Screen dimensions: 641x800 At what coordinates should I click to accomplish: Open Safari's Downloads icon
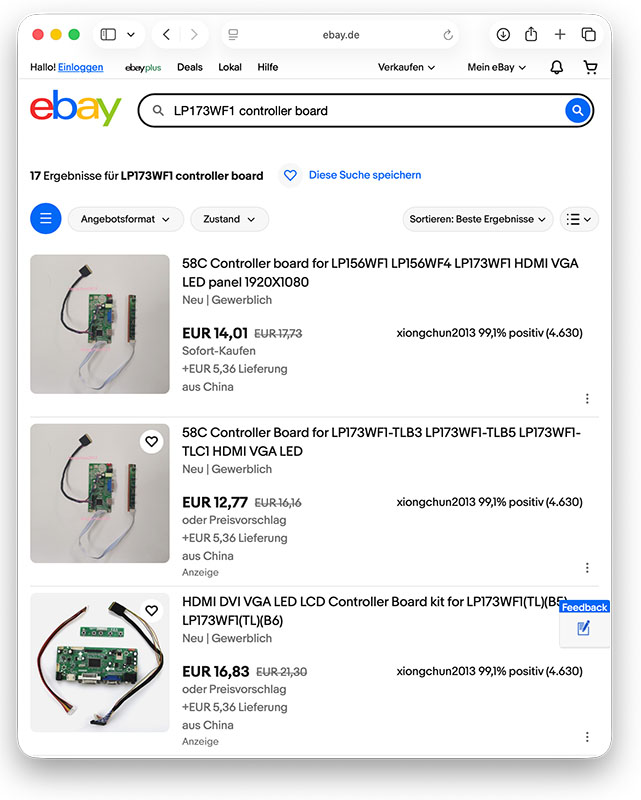pyautogui.click(x=503, y=33)
